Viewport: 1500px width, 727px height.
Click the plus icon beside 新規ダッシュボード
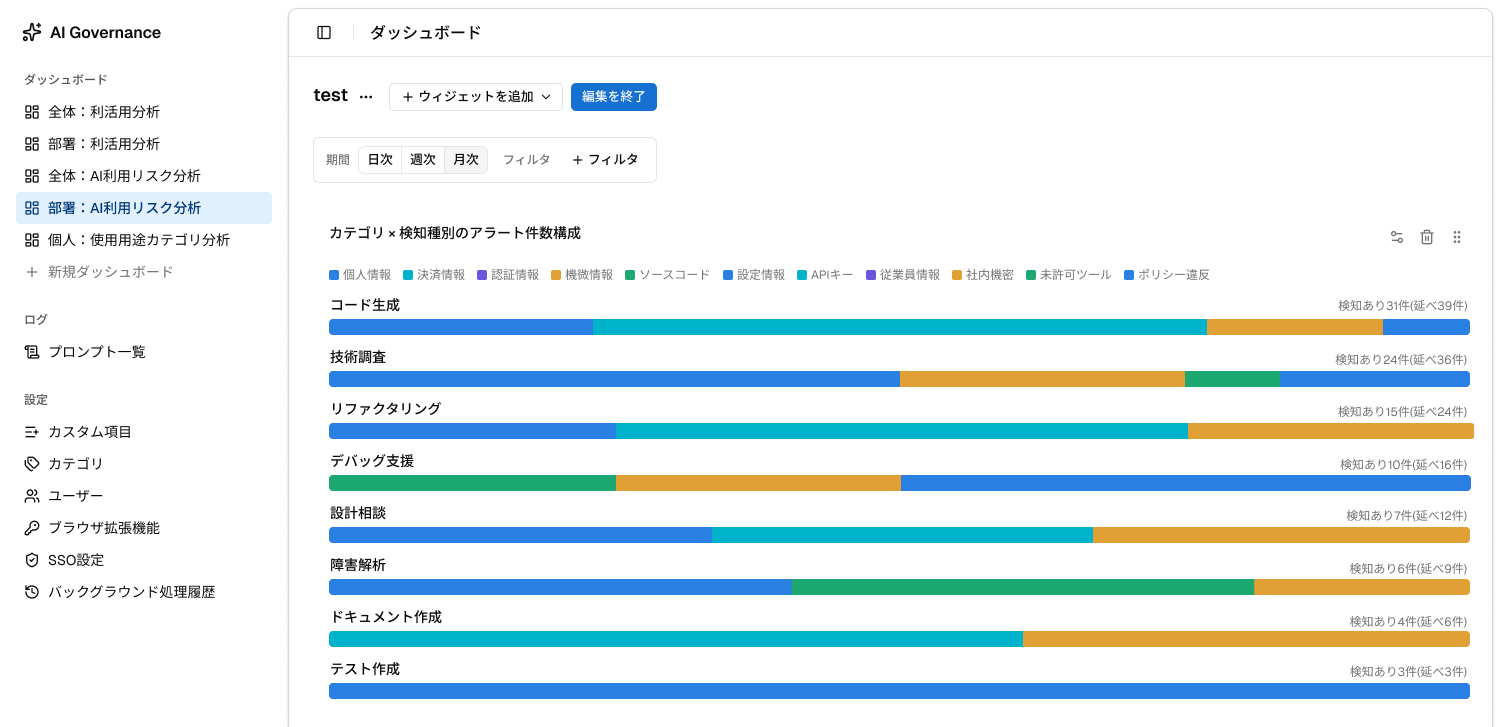pyautogui.click(x=32, y=272)
